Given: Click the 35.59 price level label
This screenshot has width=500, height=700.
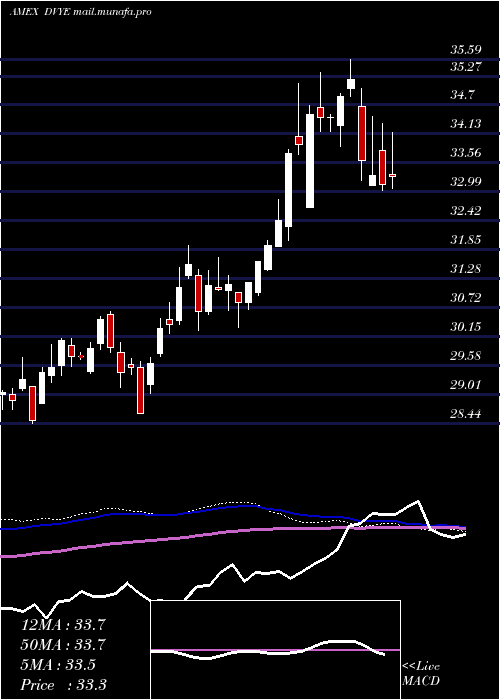Looking at the screenshot, I should [466, 50].
